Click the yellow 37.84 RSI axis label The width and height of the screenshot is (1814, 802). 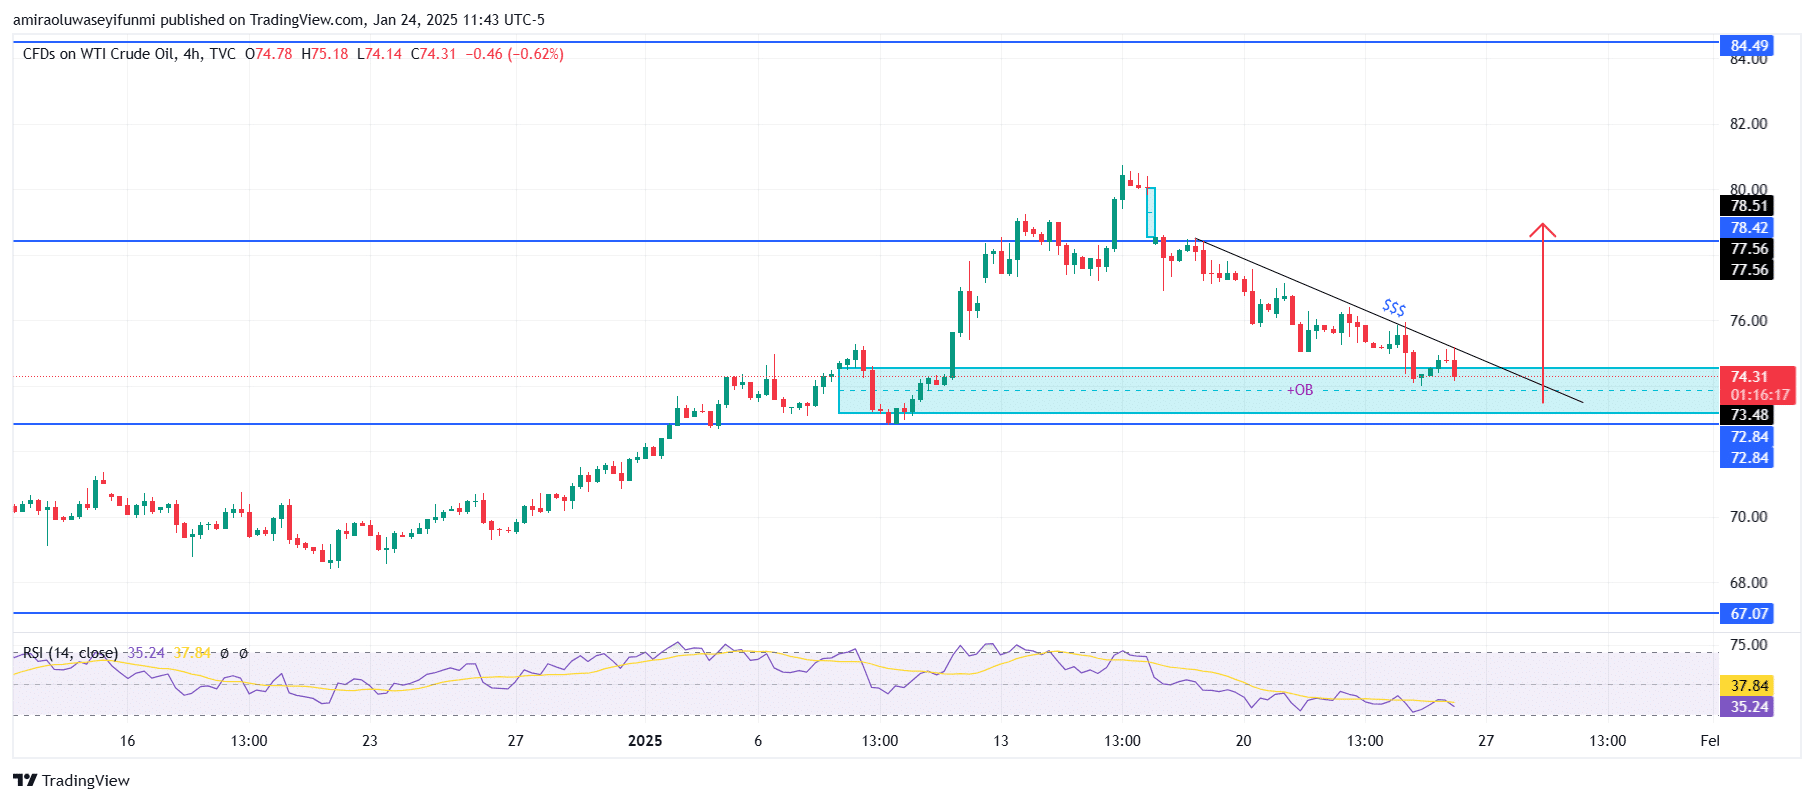coord(1748,686)
